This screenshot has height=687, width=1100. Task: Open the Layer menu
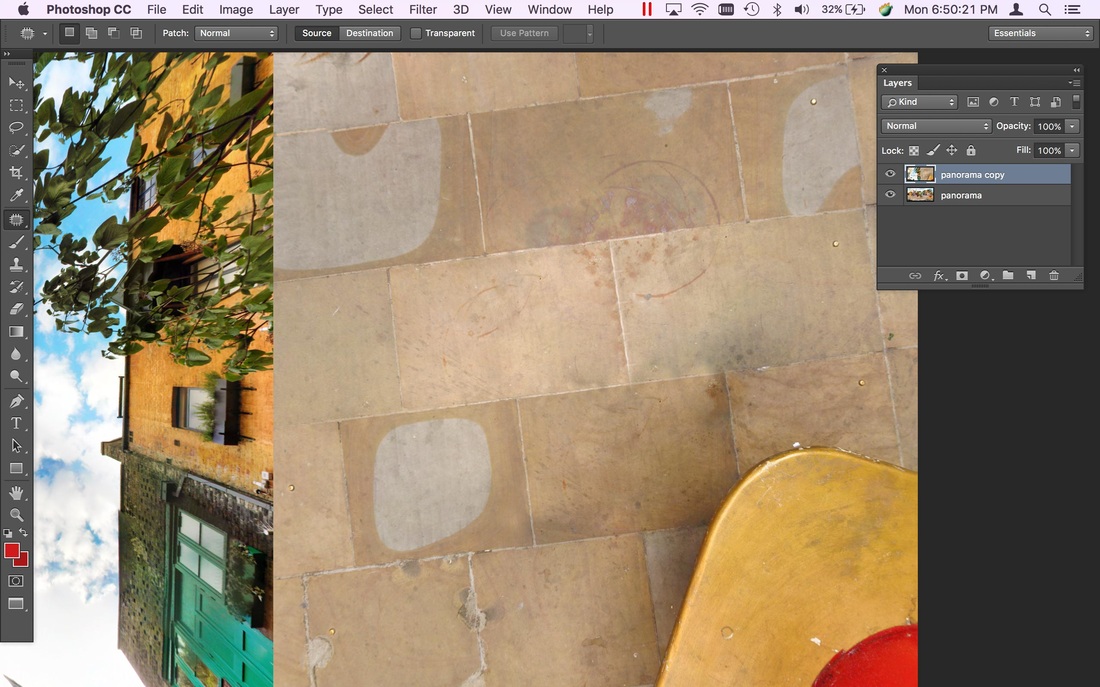point(284,10)
